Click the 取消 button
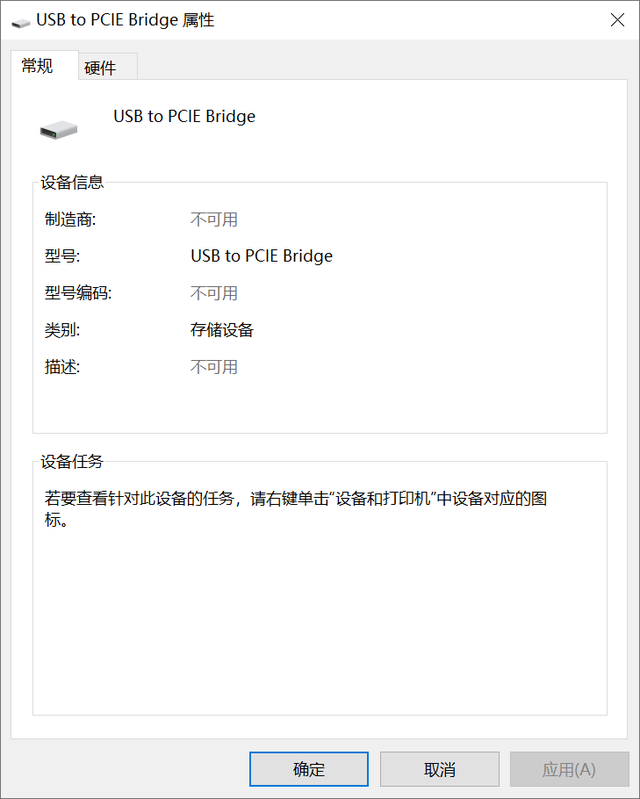640x799 pixels. tap(439, 769)
